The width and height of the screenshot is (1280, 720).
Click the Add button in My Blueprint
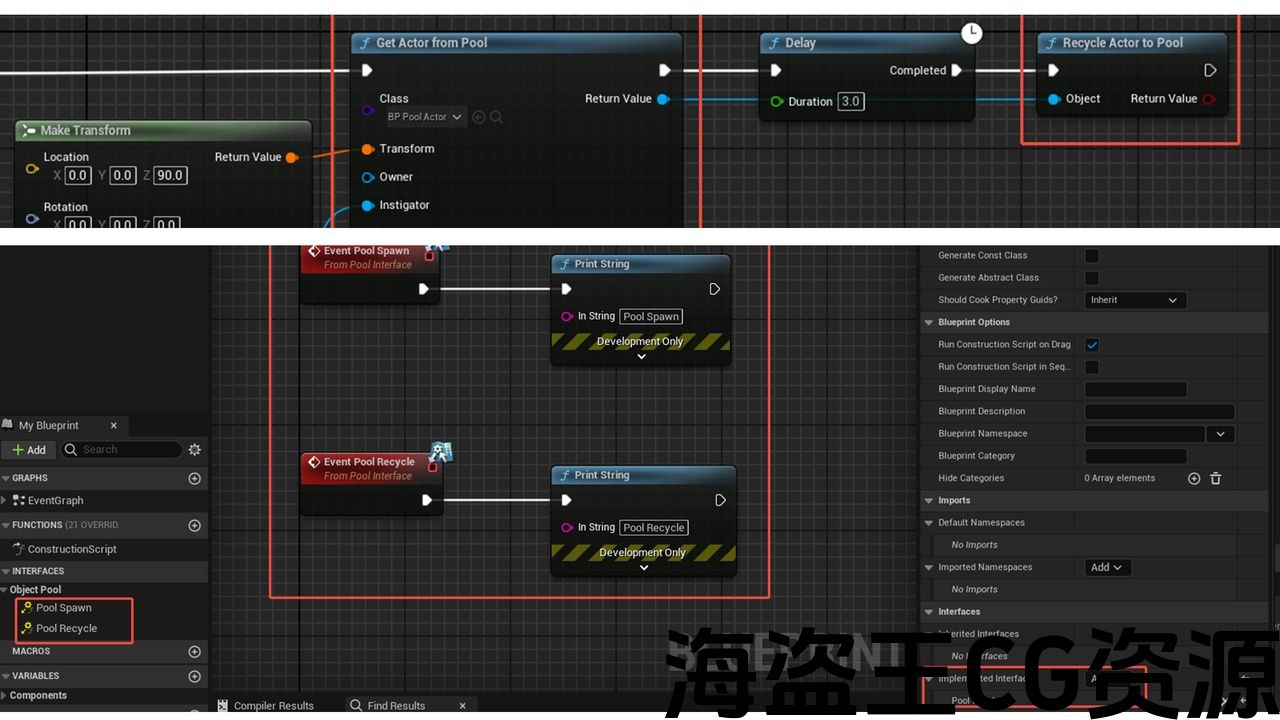coord(29,450)
